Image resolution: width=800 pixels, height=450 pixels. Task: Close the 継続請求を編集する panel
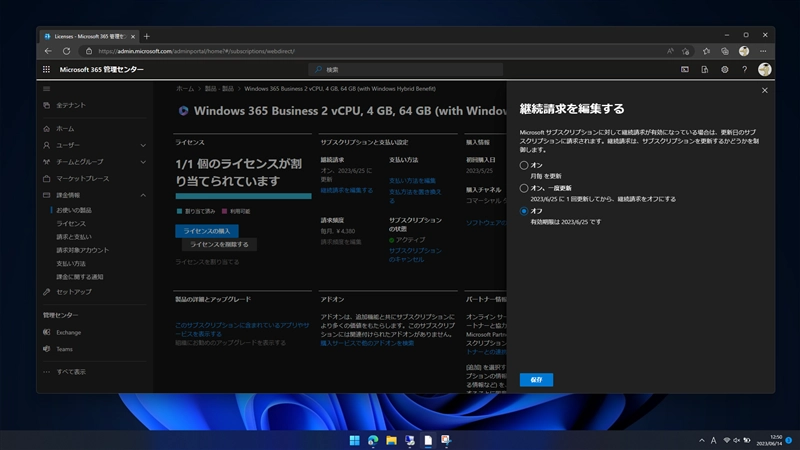click(764, 90)
